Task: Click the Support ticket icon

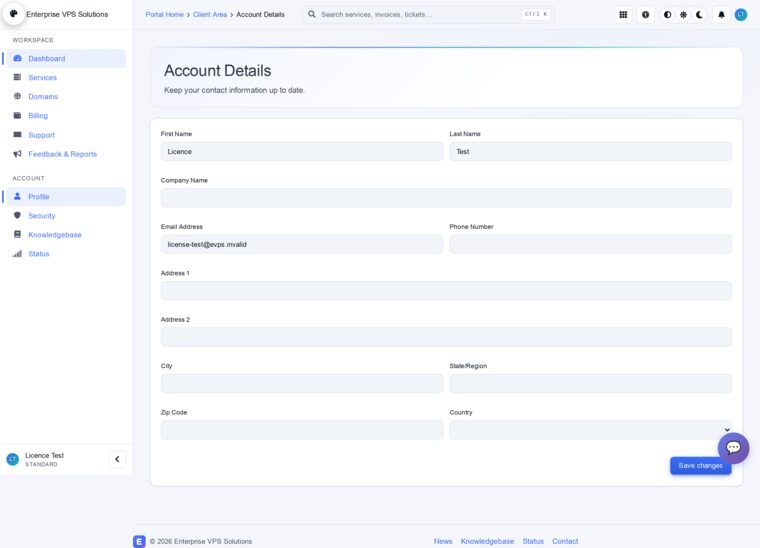Action: pos(17,134)
